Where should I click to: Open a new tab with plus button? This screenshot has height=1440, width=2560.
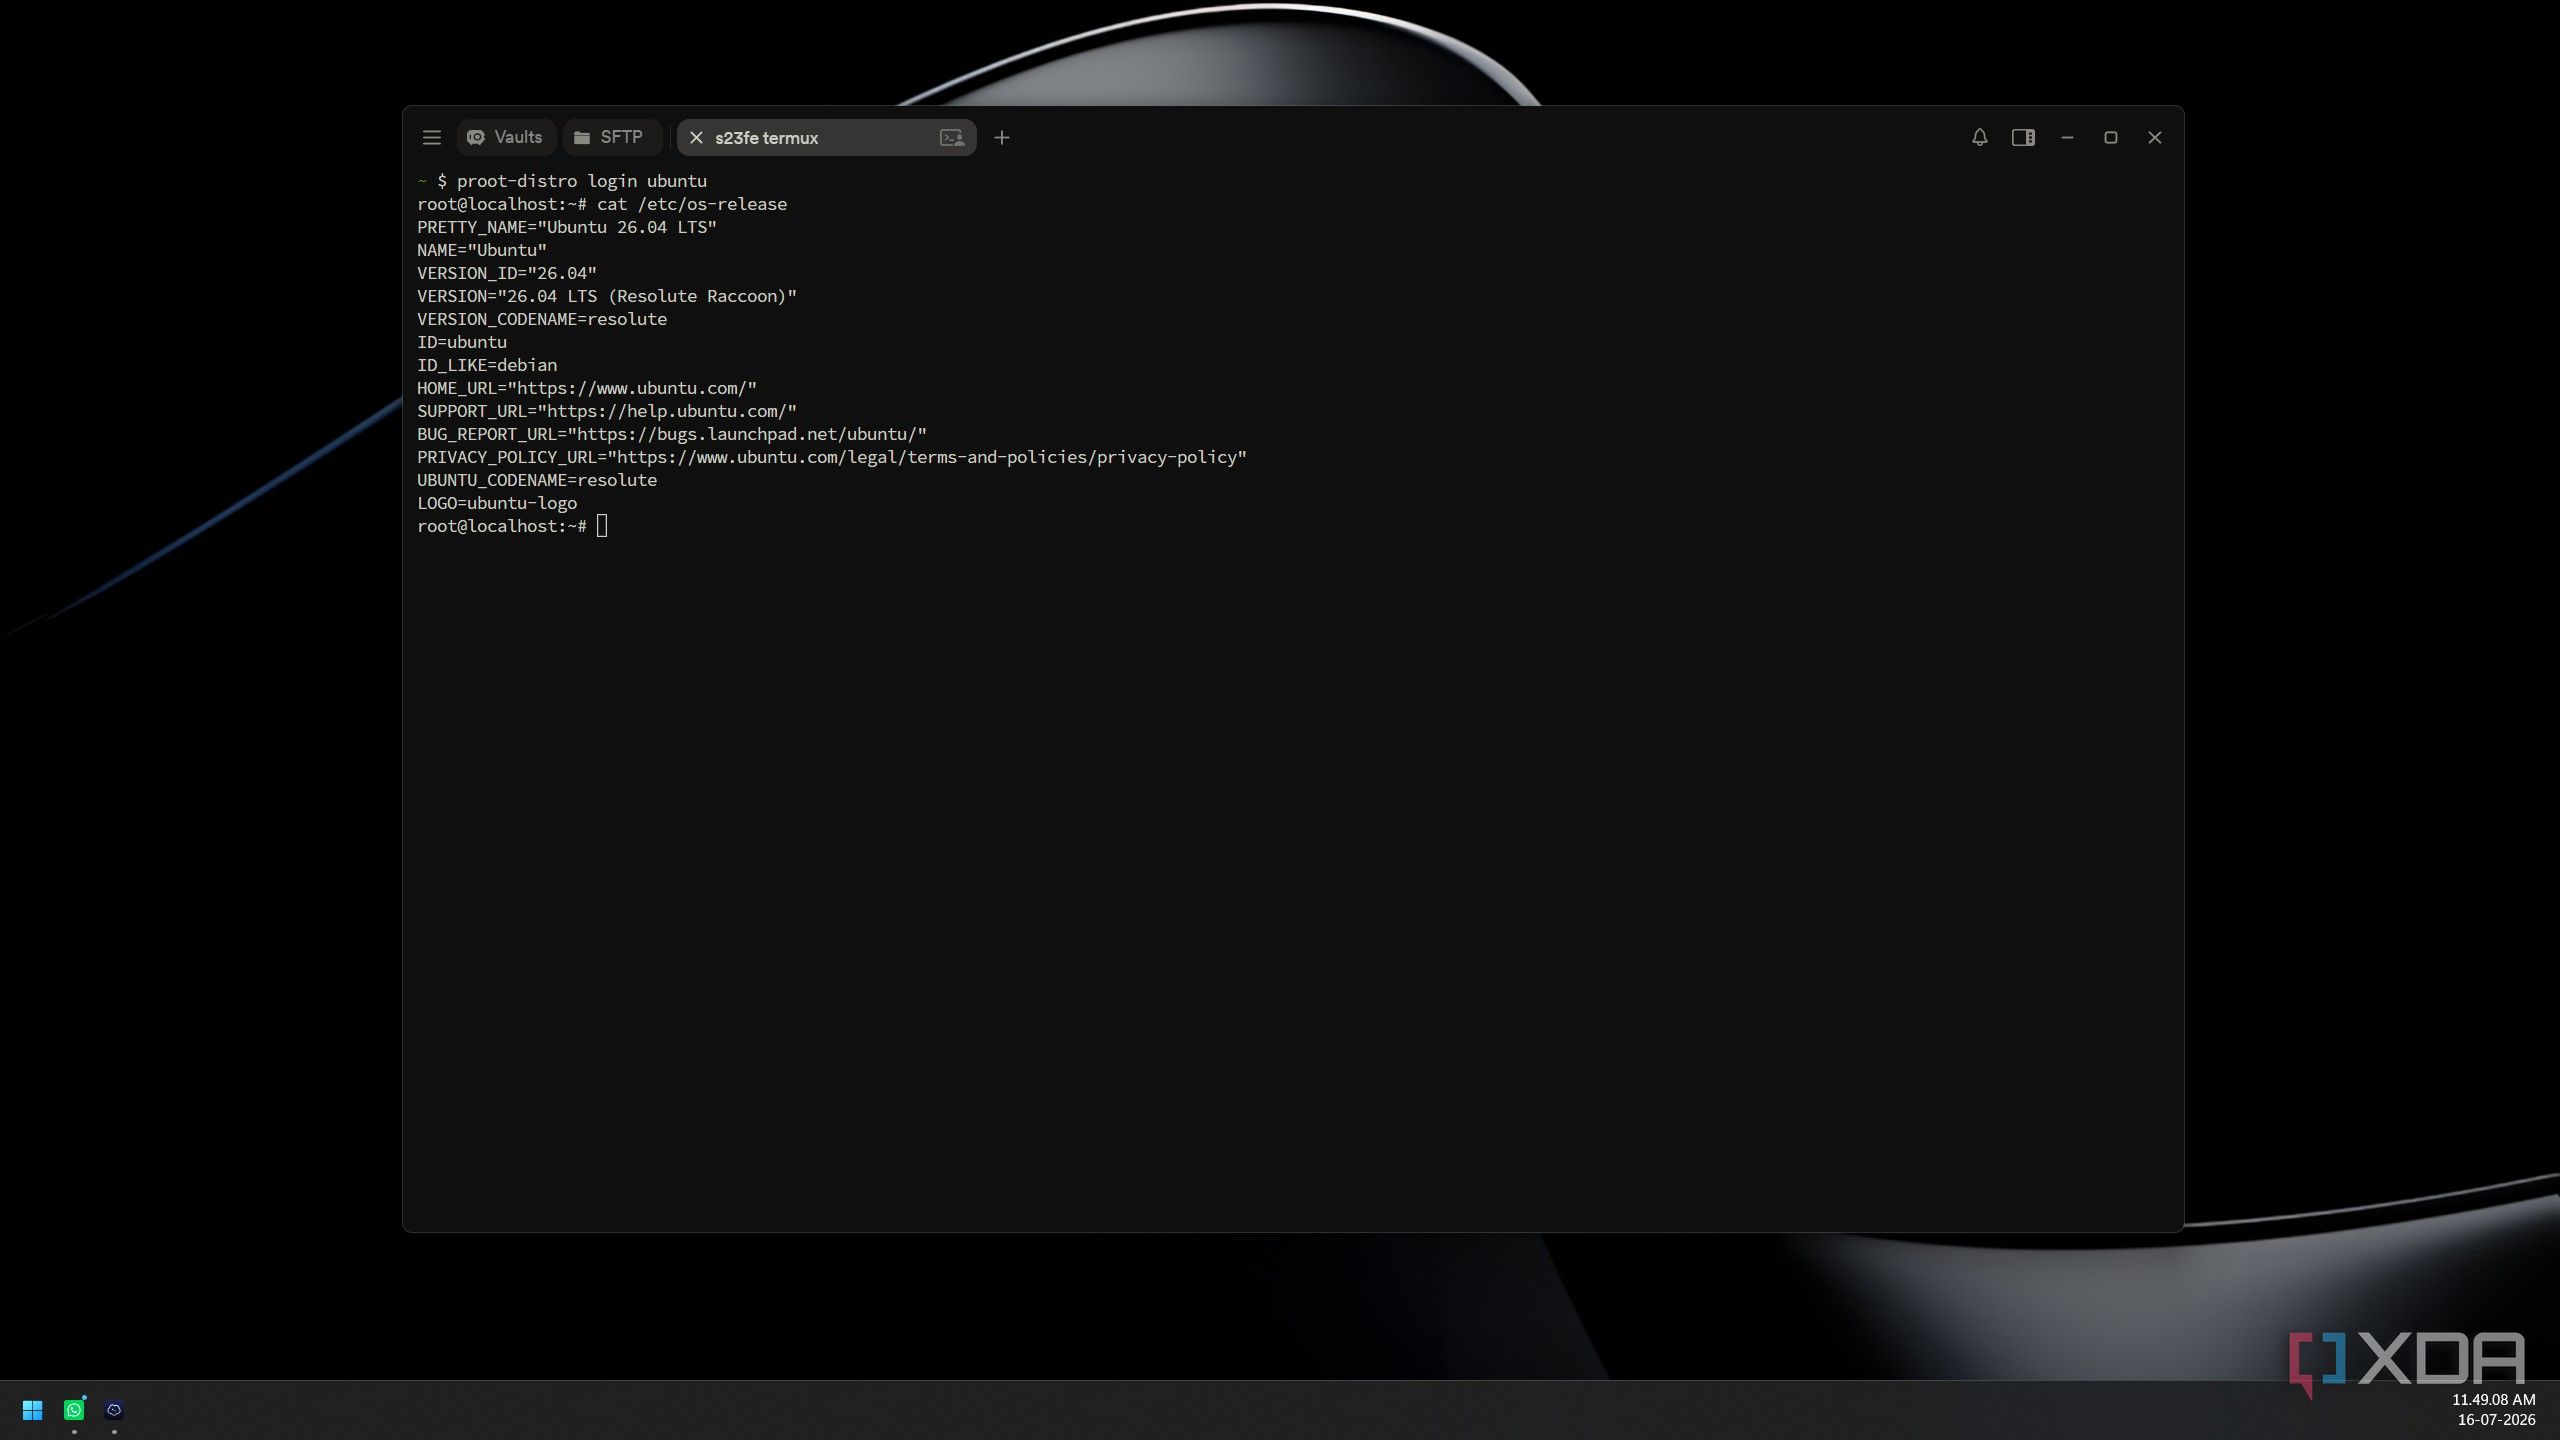click(1001, 138)
